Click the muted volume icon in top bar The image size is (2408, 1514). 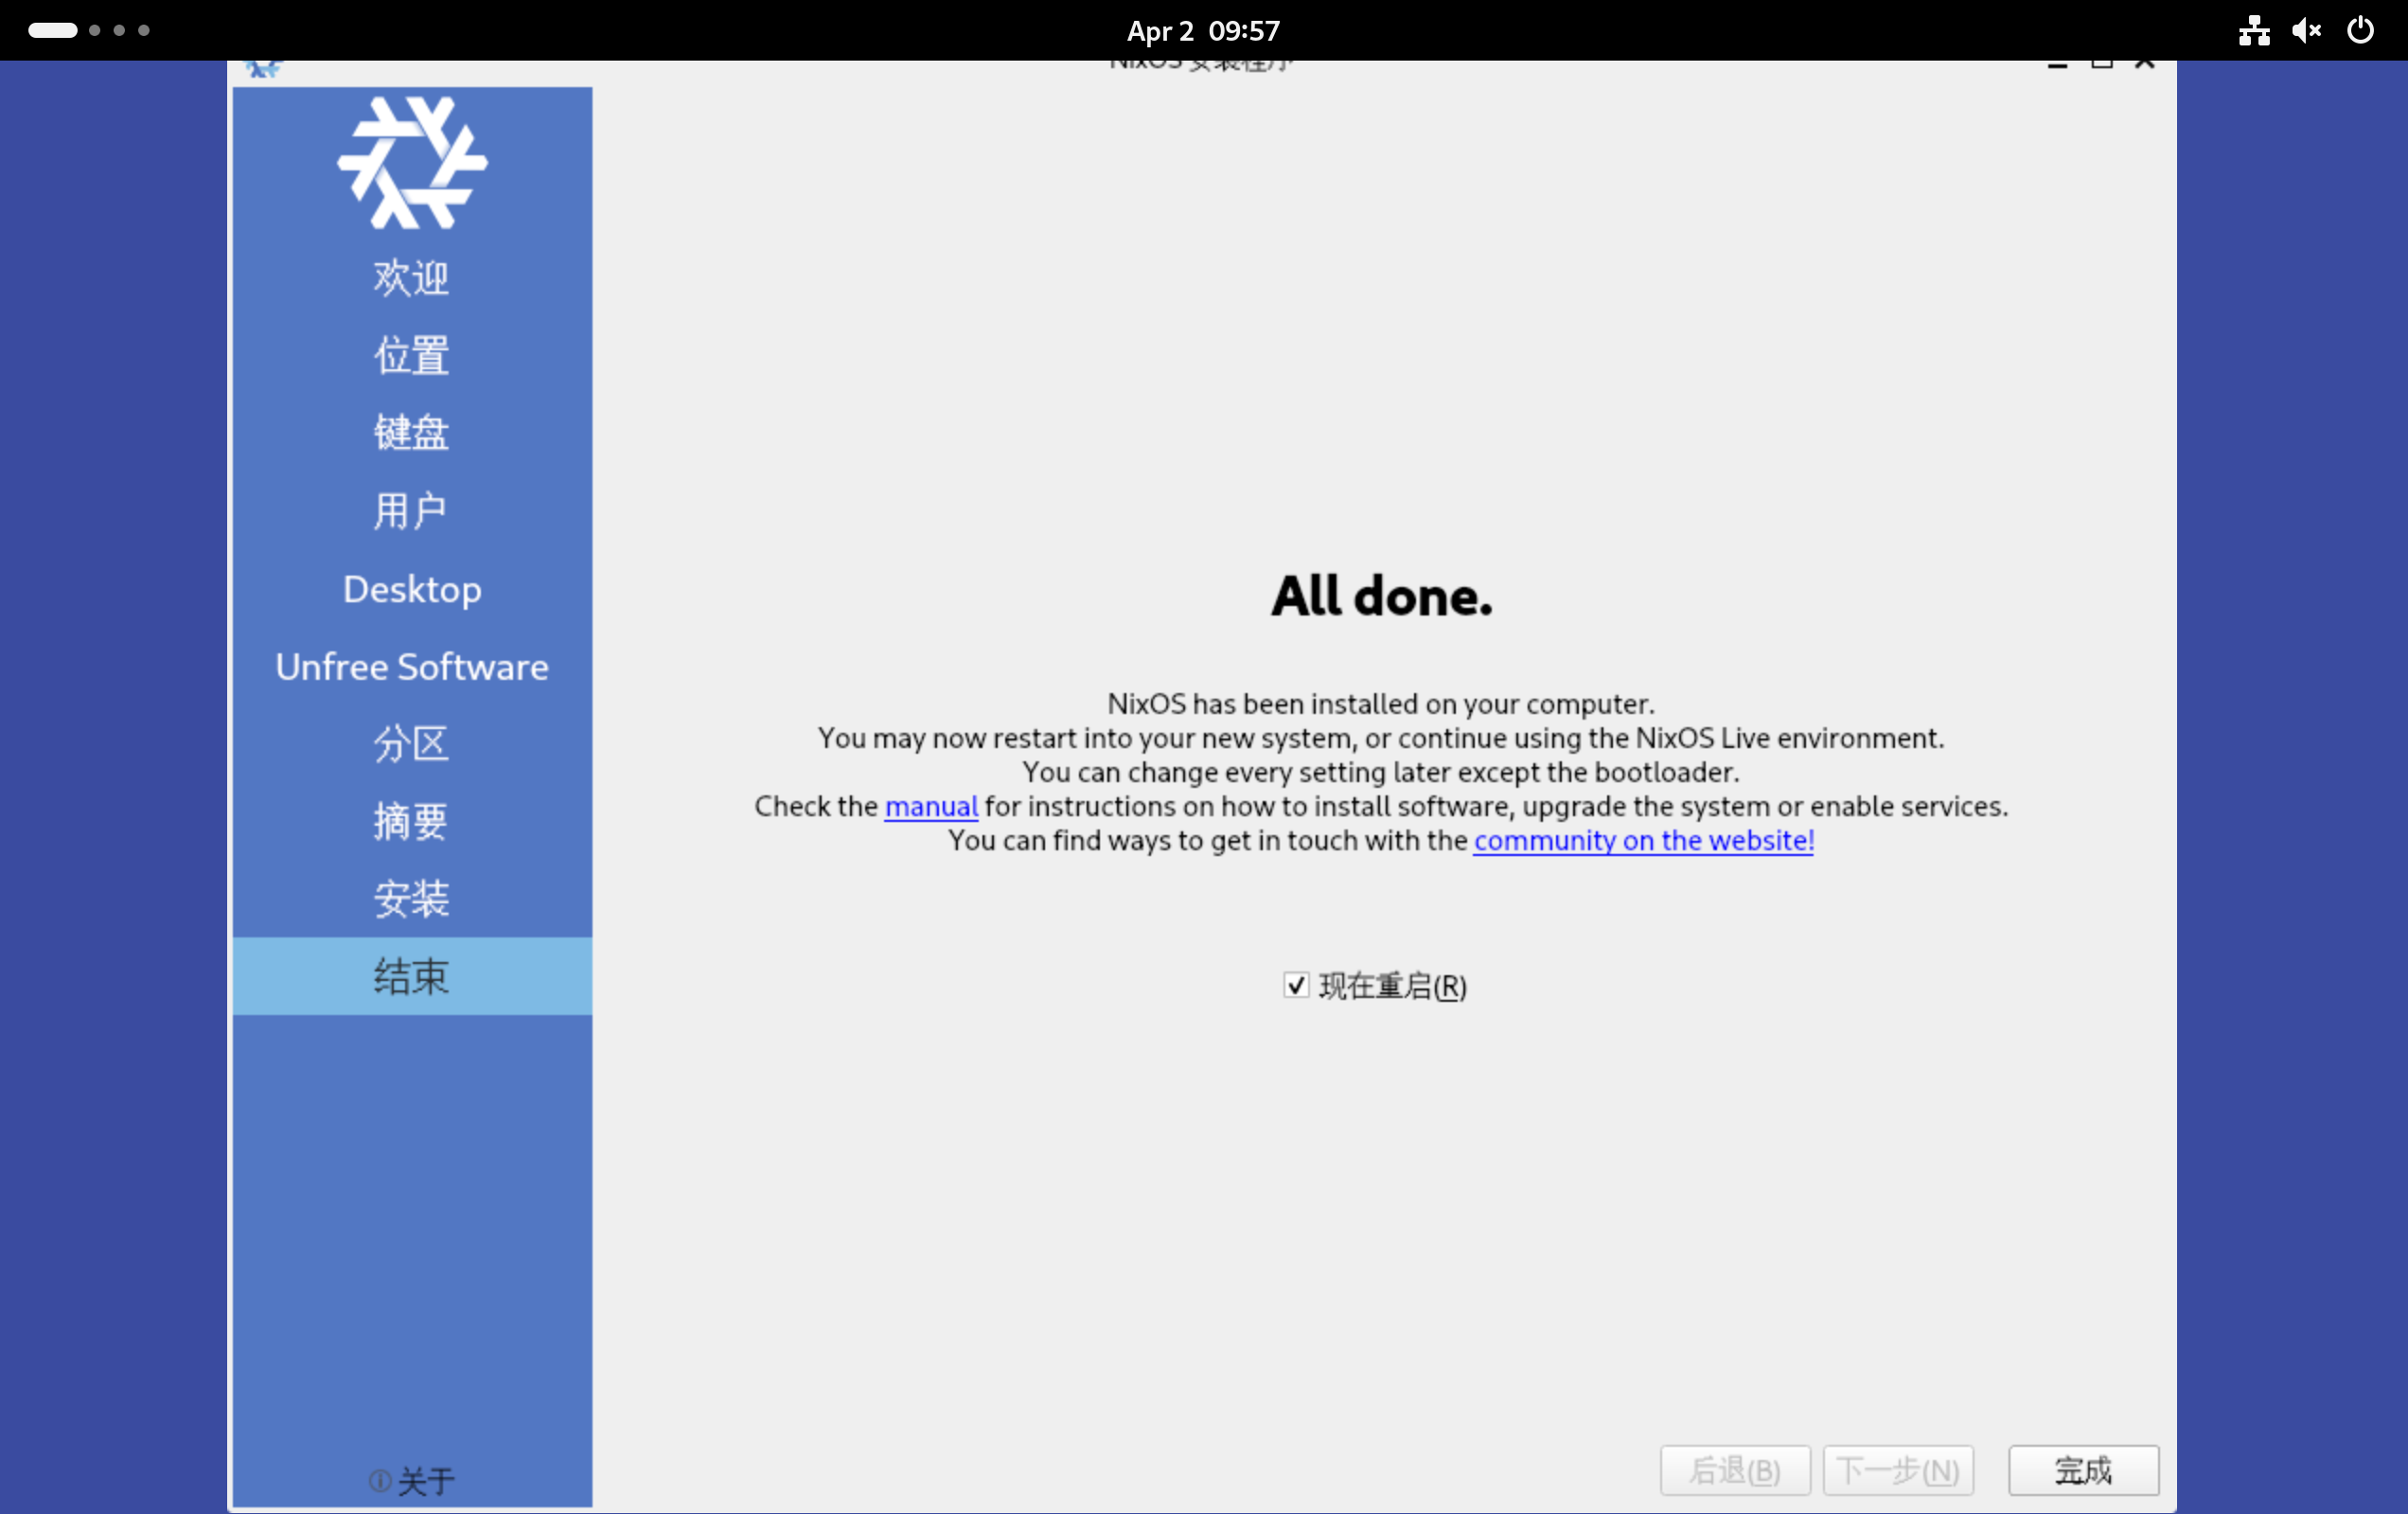(x=2306, y=30)
